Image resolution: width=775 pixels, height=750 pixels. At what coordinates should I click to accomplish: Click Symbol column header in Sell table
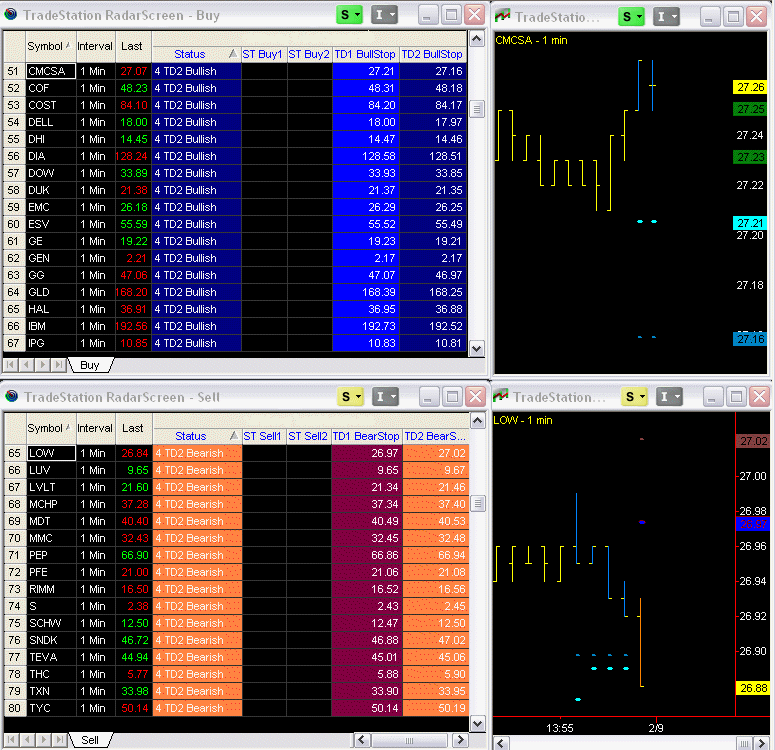50,428
